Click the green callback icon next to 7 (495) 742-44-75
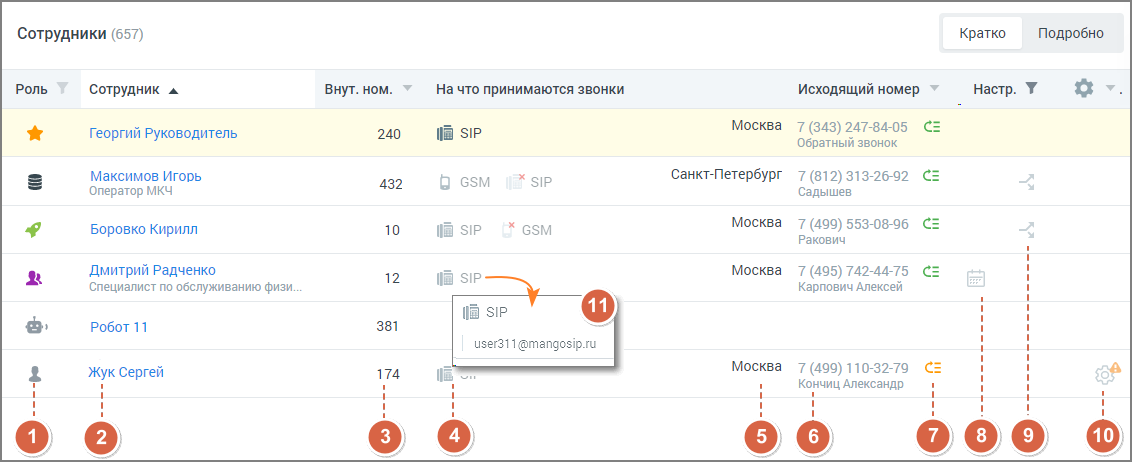 [932, 272]
